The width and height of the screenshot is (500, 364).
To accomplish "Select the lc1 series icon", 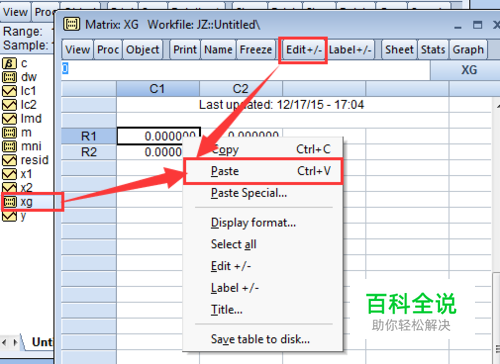I will point(9,91).
